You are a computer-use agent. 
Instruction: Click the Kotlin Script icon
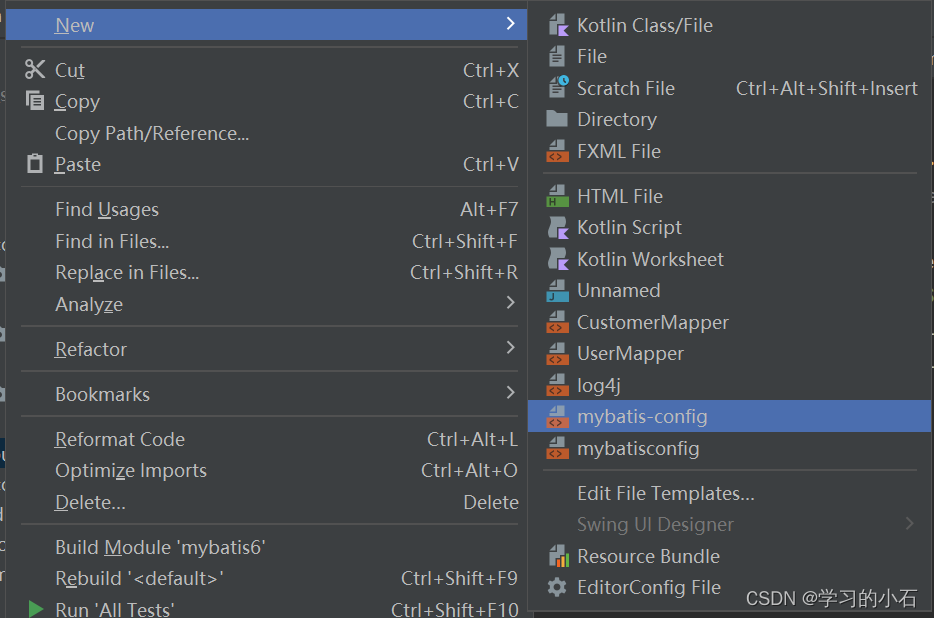[557, 227]
